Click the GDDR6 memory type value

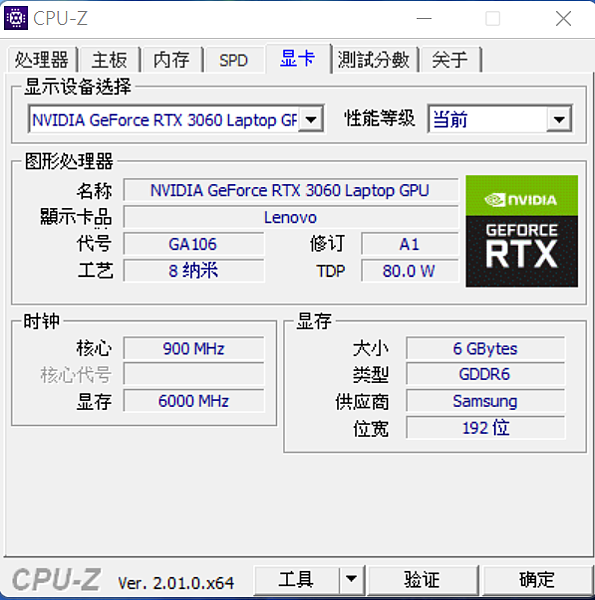click(485, 374)
